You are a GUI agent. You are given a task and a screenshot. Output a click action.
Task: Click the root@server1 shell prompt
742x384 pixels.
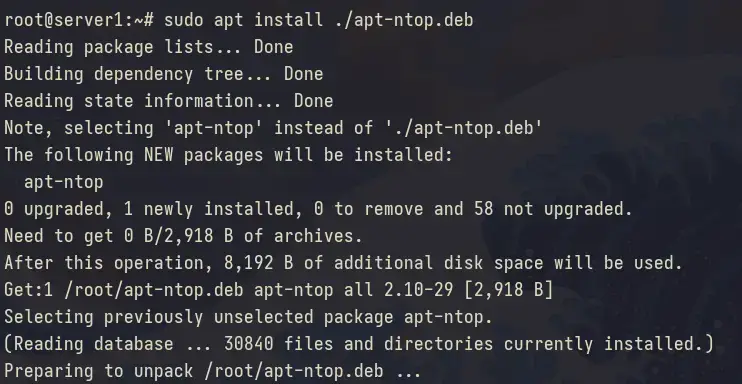79,20
